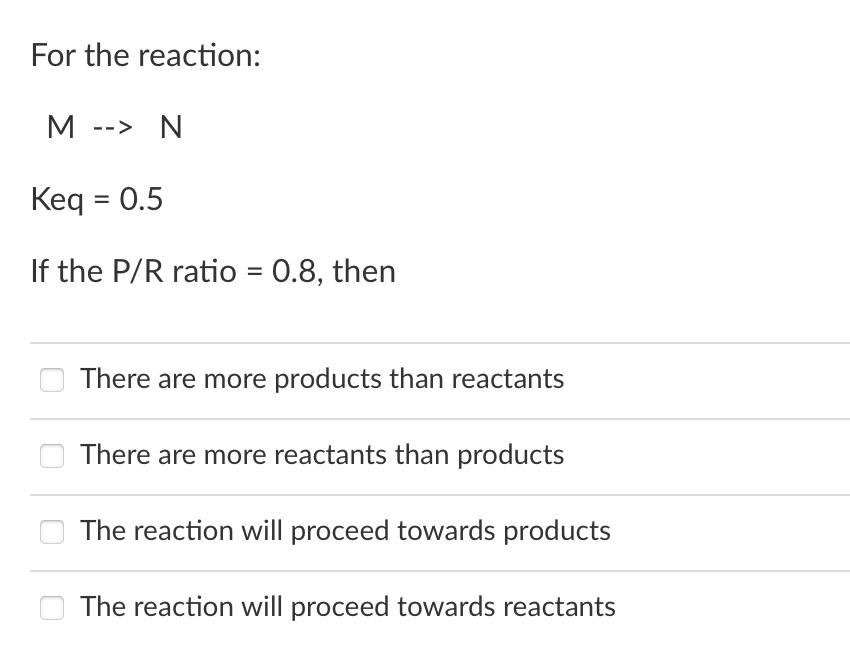Click the equation 'M --> N'
This screenshot has height=662, width=850.
115,127
